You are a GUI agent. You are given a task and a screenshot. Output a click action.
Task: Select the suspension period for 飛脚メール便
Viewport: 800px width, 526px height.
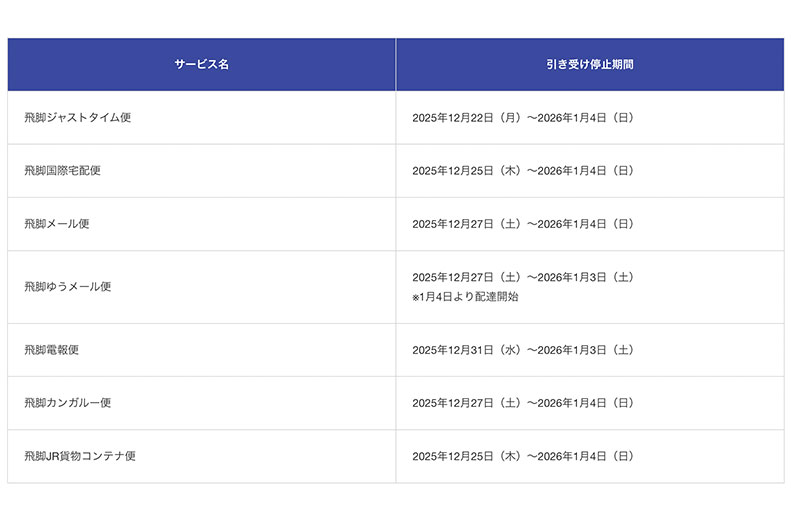click(523, 224)
